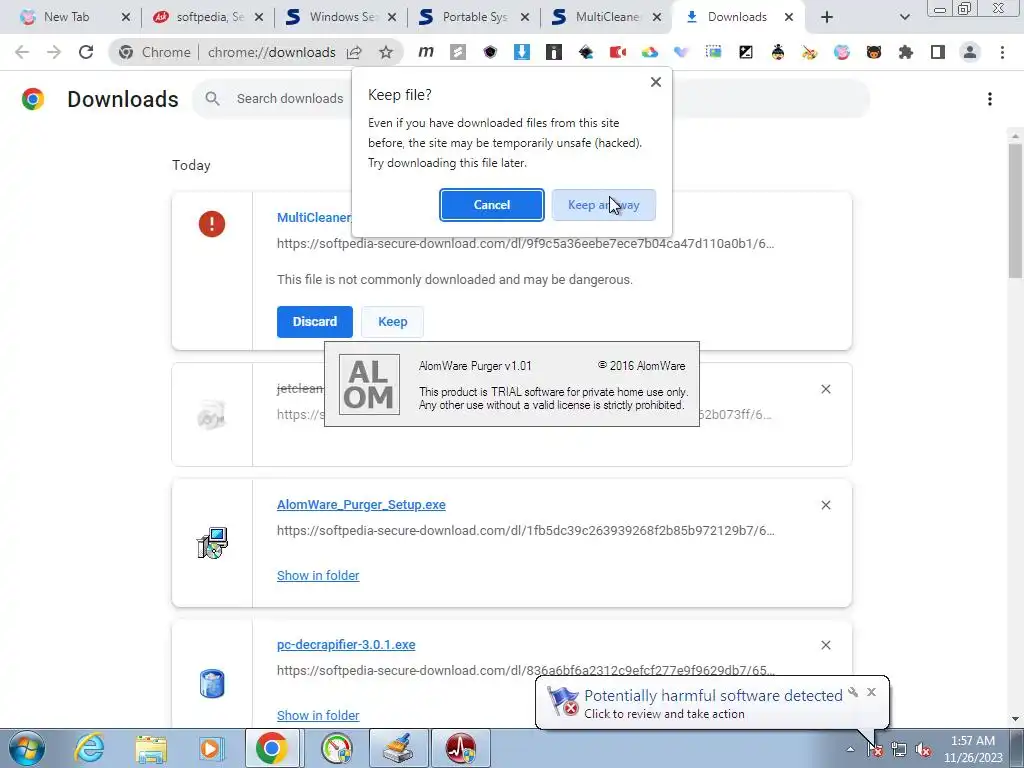Viewport: 1024px width, 768px height.
Task: Reload the Downloads page
Action: [86, 52]
